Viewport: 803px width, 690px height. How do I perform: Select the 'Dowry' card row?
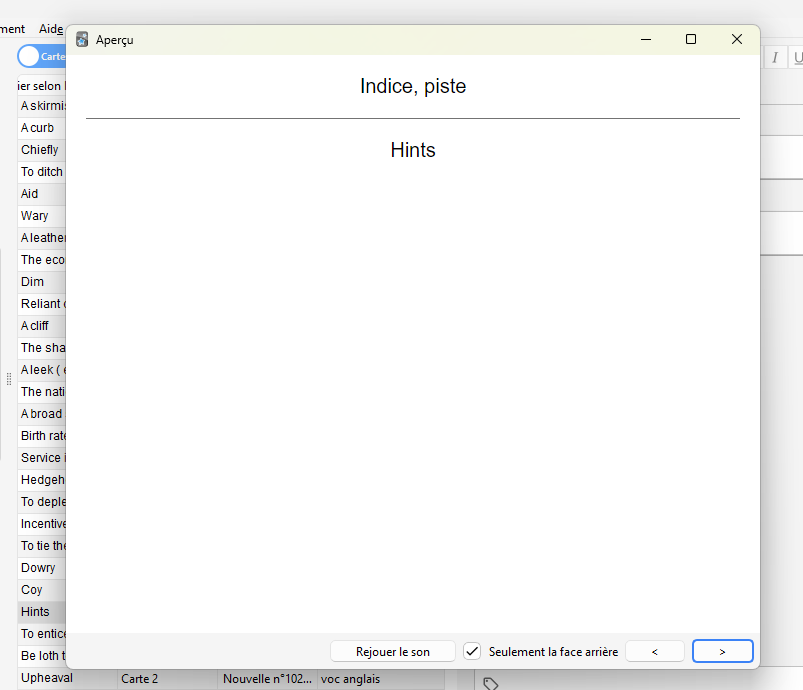coord(39,568)
